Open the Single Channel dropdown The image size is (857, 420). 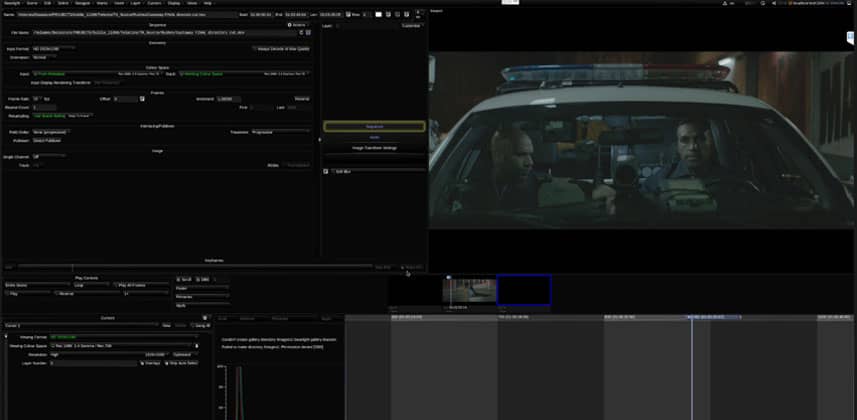pos(49,156)
